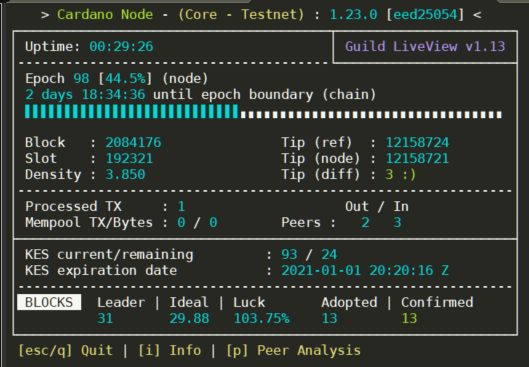Click the epoch progress 44.5% value
The height and width of the screenshot is (367, 529).
click(126, 79)
